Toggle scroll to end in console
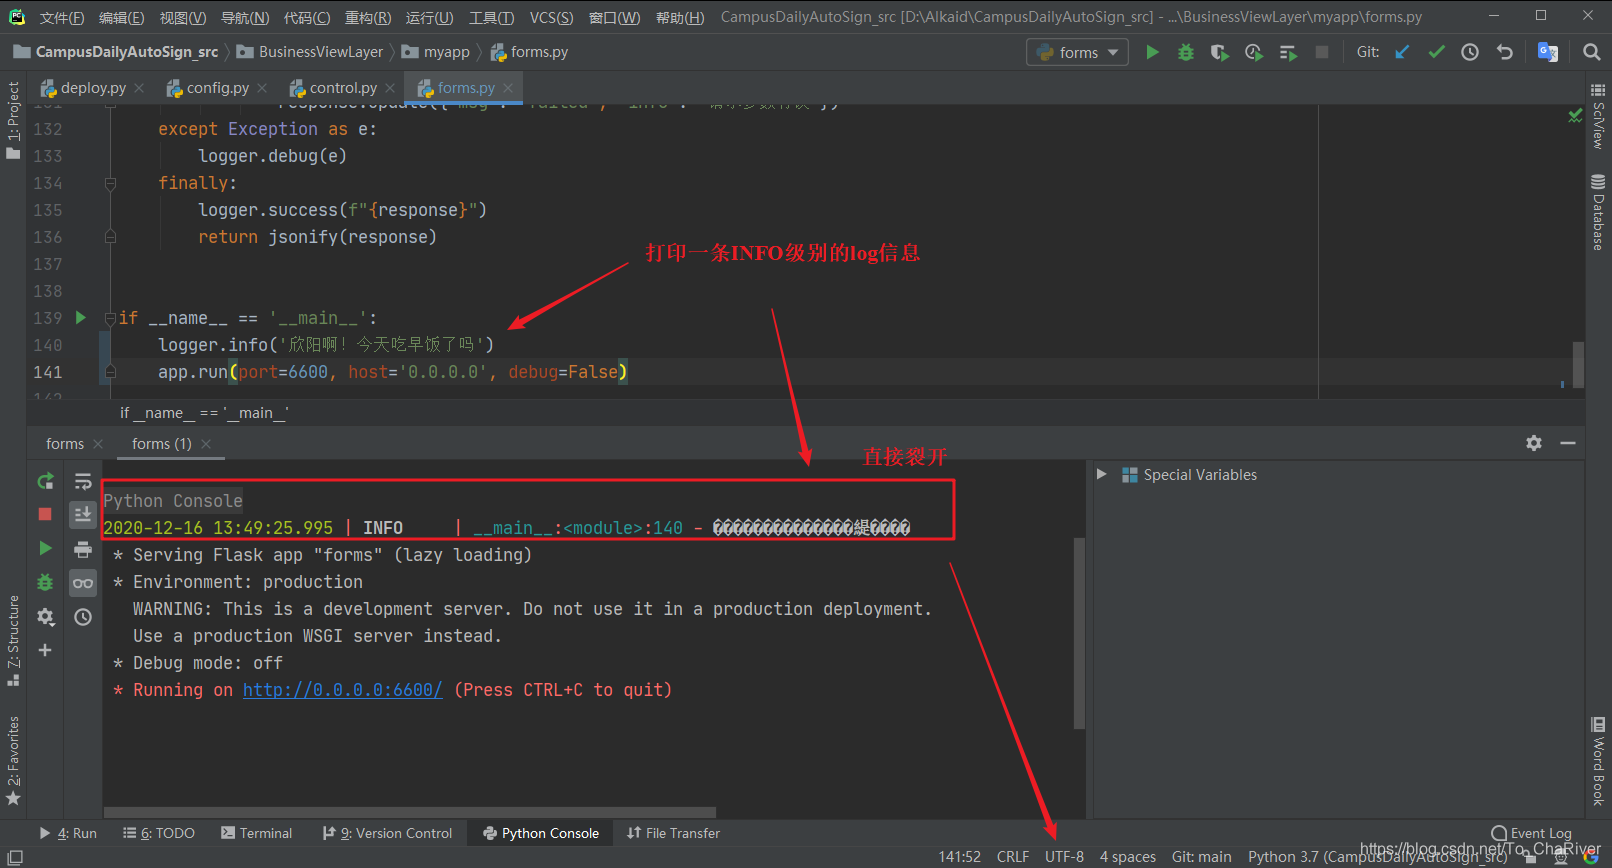 pos(83,514)
